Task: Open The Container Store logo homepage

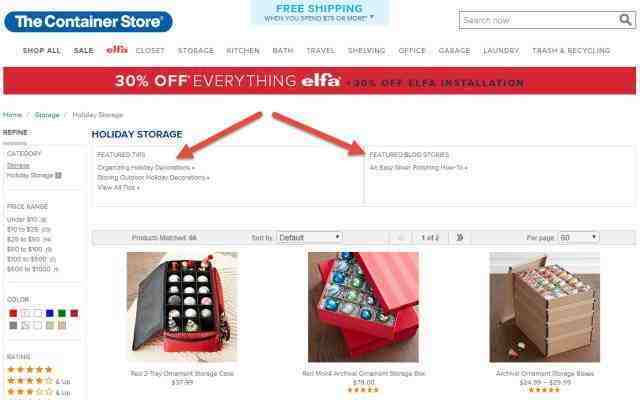Action: [88, 22]
